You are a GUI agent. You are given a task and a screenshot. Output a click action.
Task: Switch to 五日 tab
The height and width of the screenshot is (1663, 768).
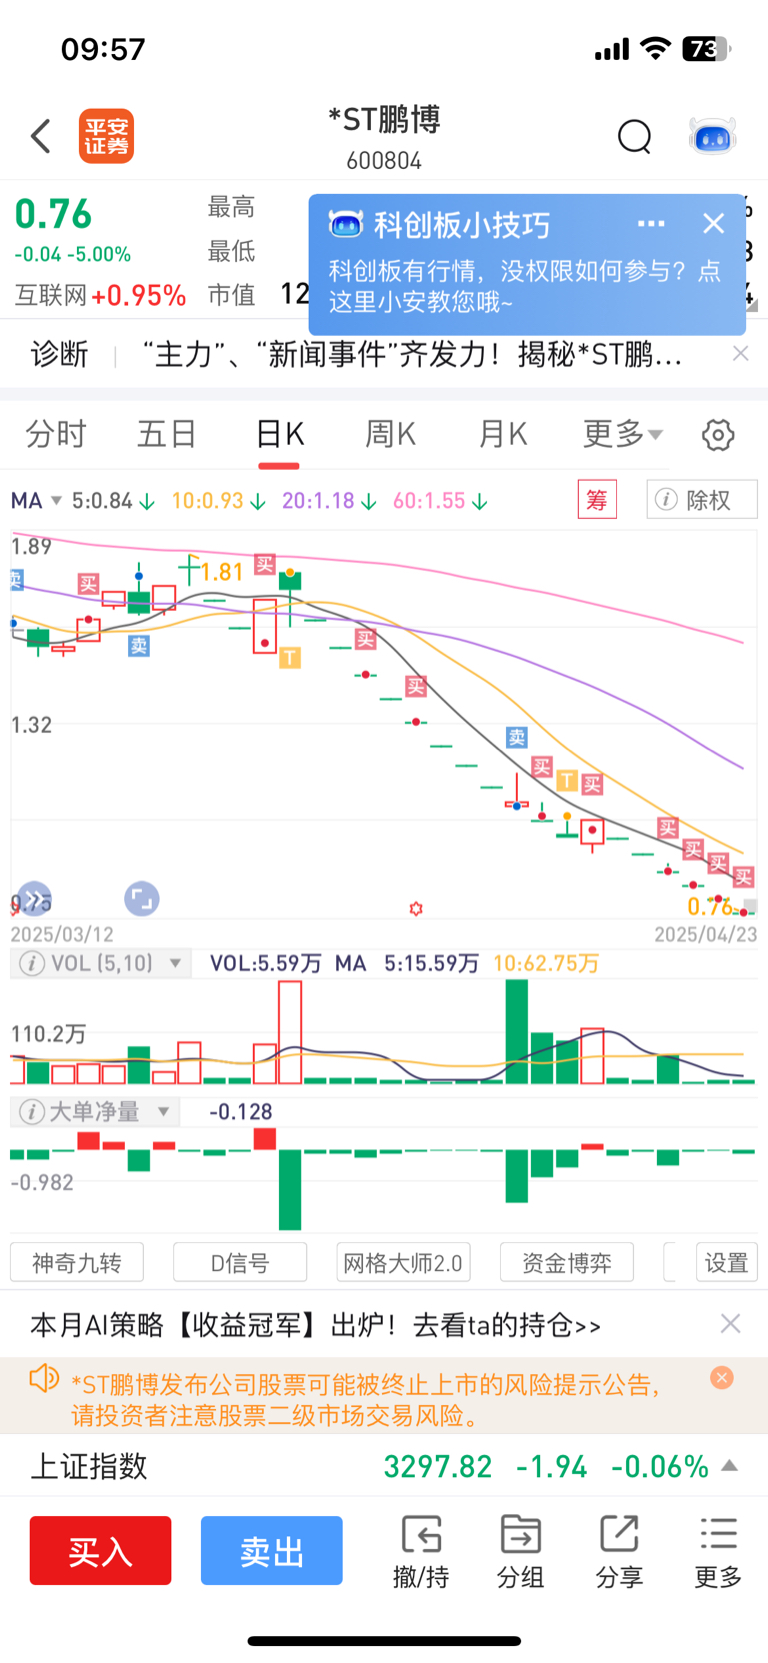[166, 434]
